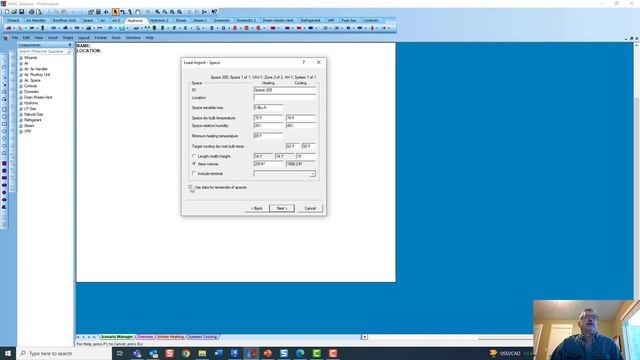Click the green tank component icon on ribbon
Screen dimensions: 640x360
tap(42, 28)
